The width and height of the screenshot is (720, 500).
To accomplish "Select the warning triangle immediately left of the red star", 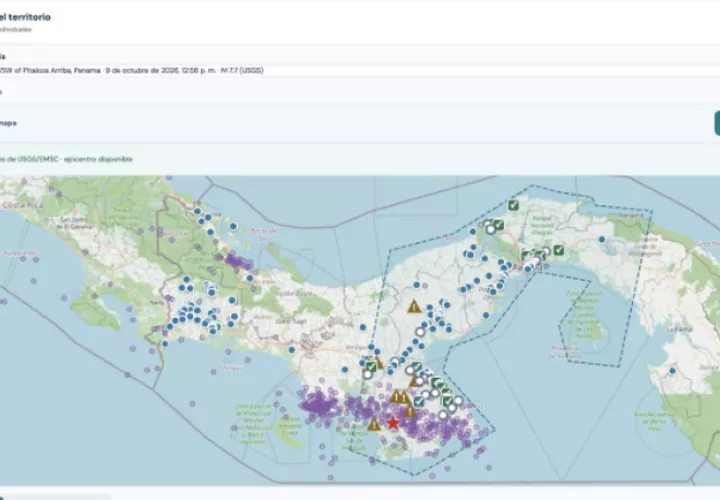I will pyautogui.click(x=374, y=424).
